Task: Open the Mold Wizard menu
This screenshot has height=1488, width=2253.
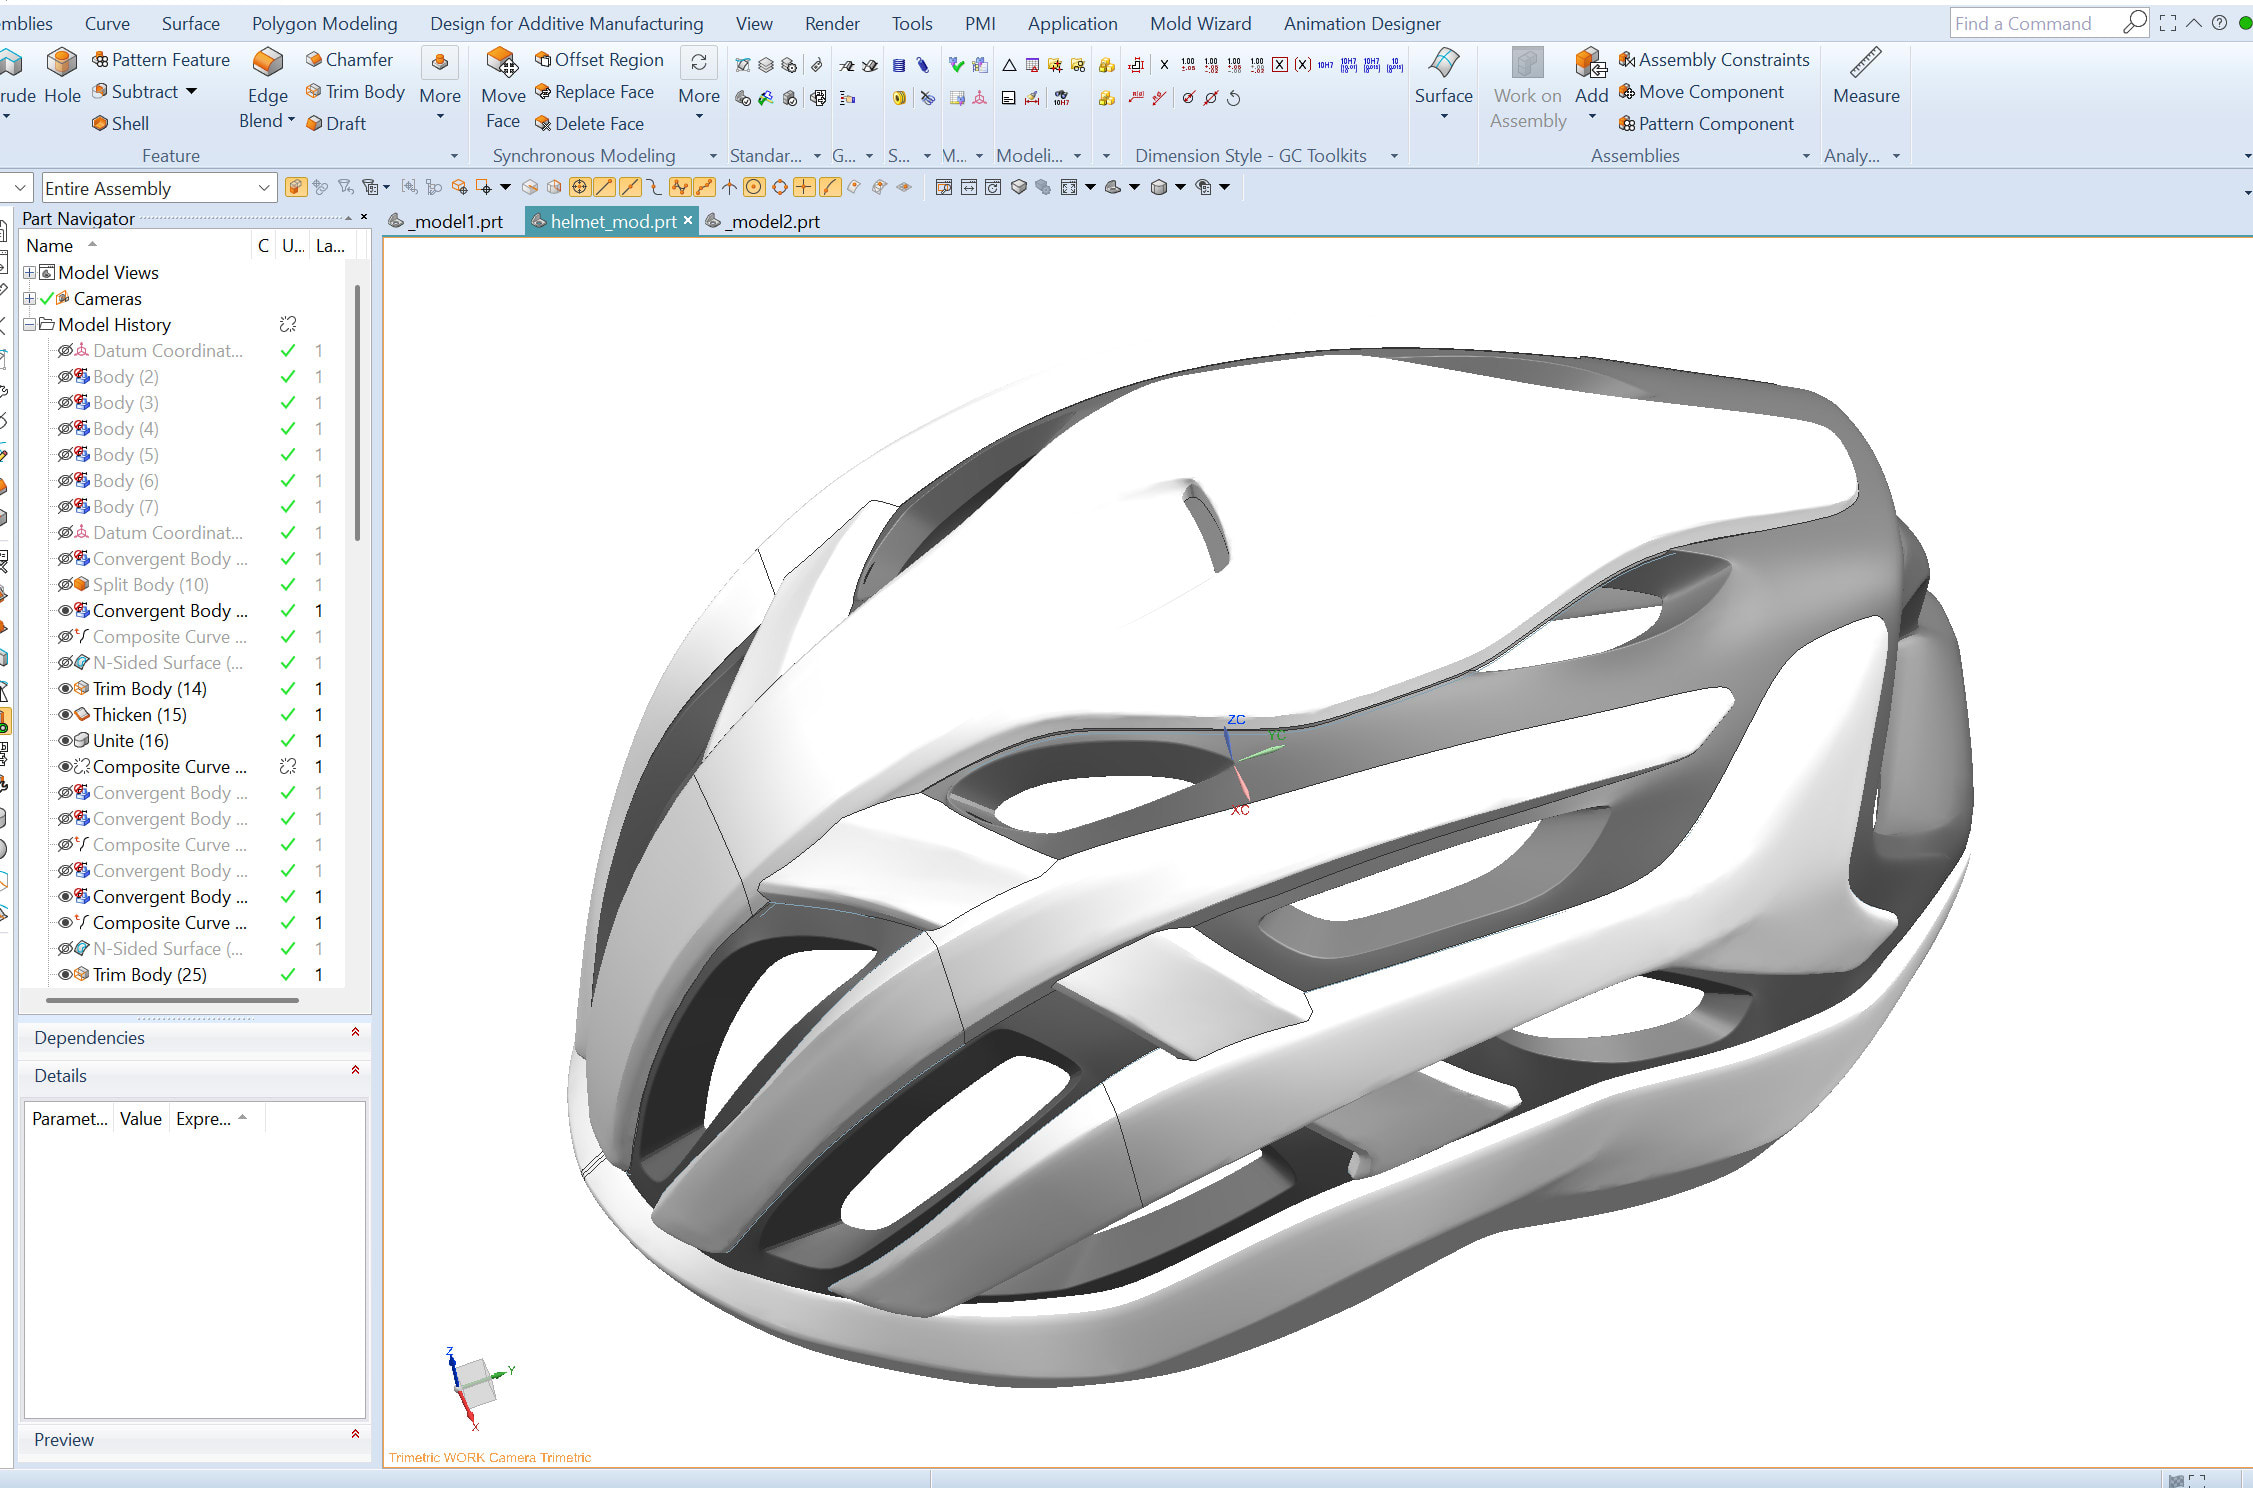Action: (x=1199, y=23)
